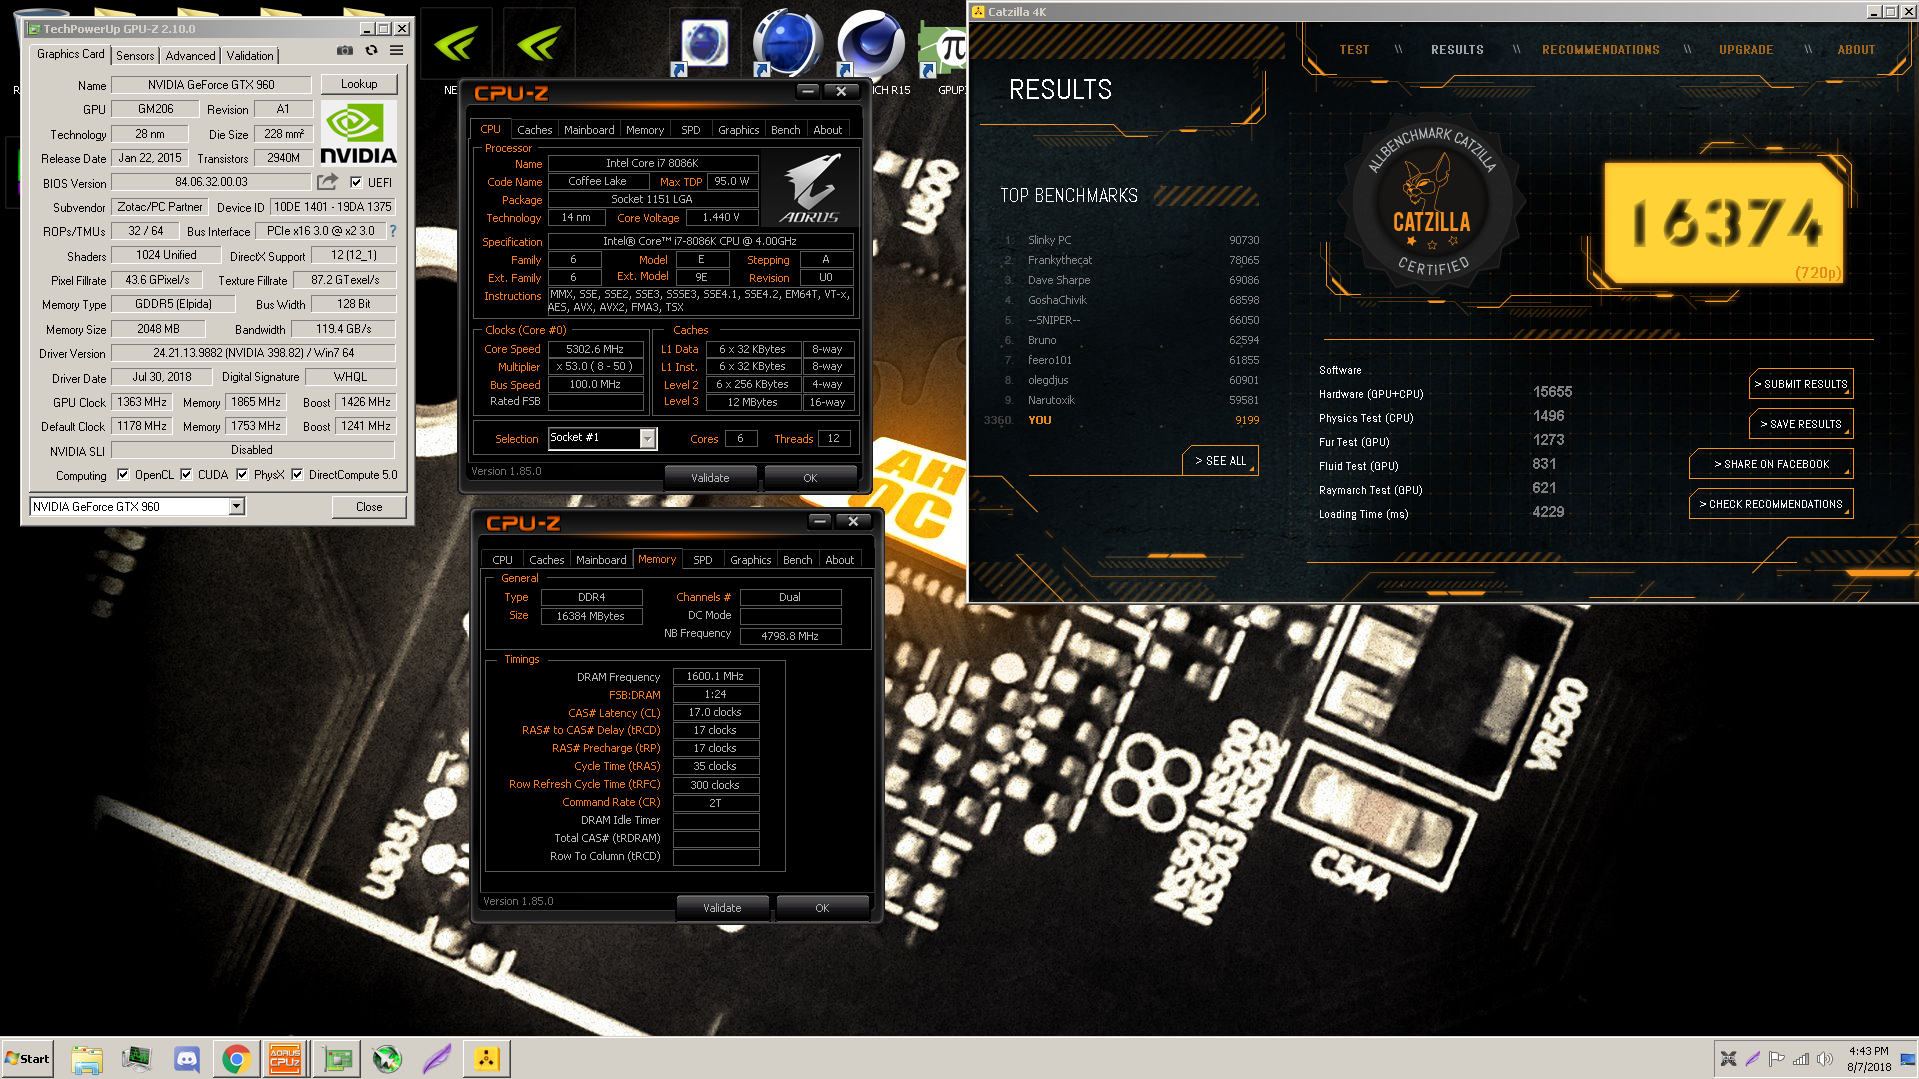
Task: Switch to the Sensors tab in GPU-Z
Action: [x=135, y=56]
